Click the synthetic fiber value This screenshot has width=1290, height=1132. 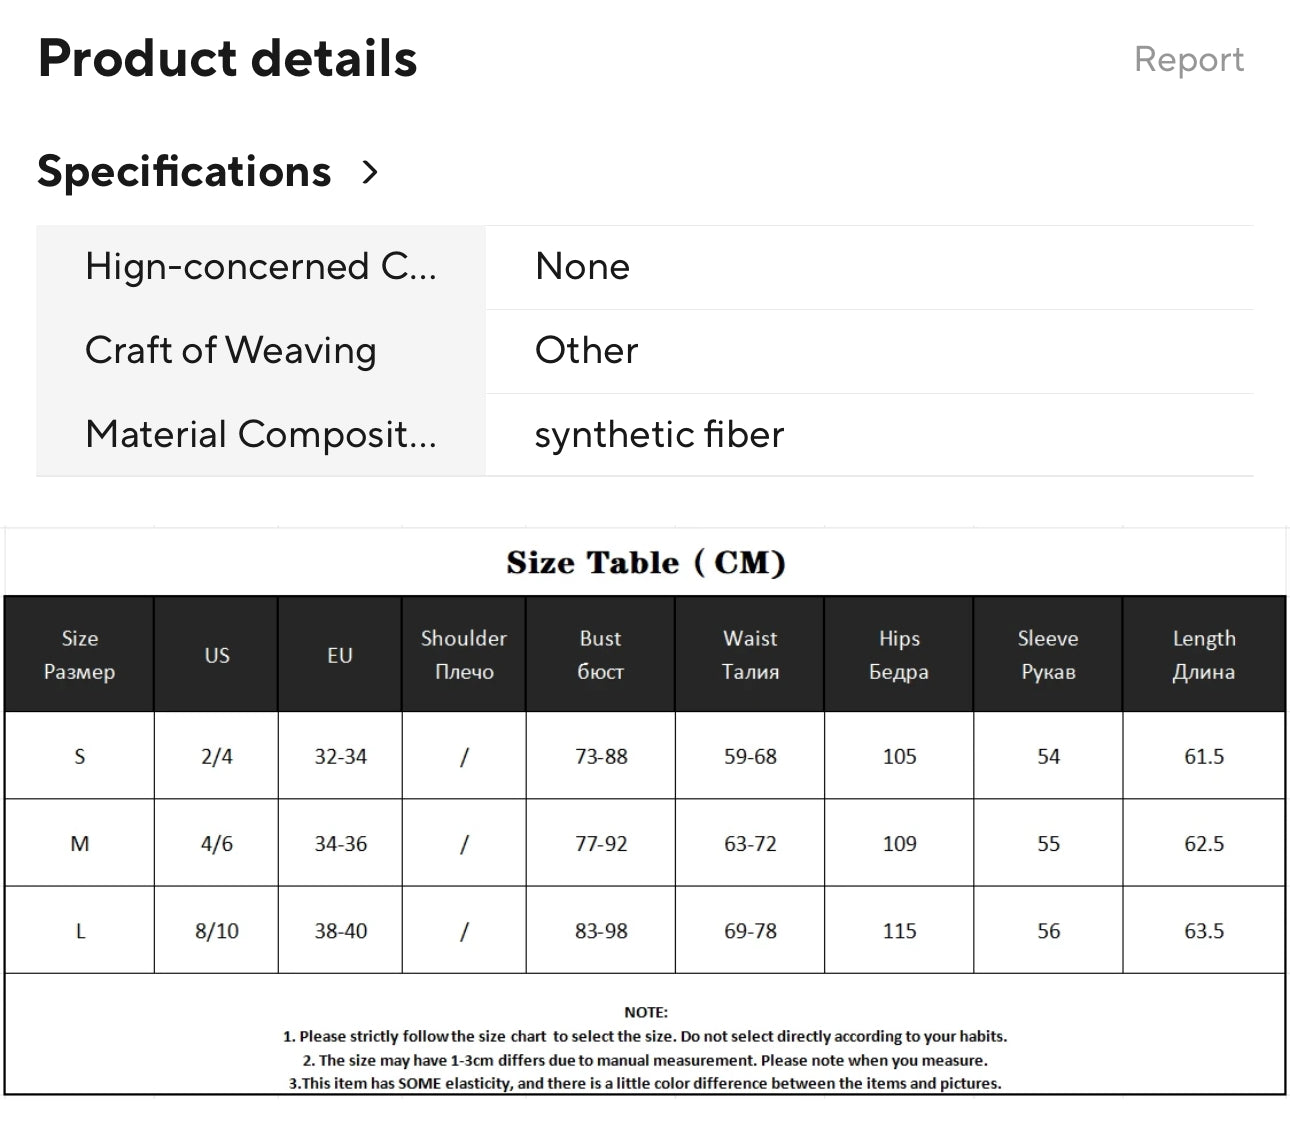[x=659, y=435]
